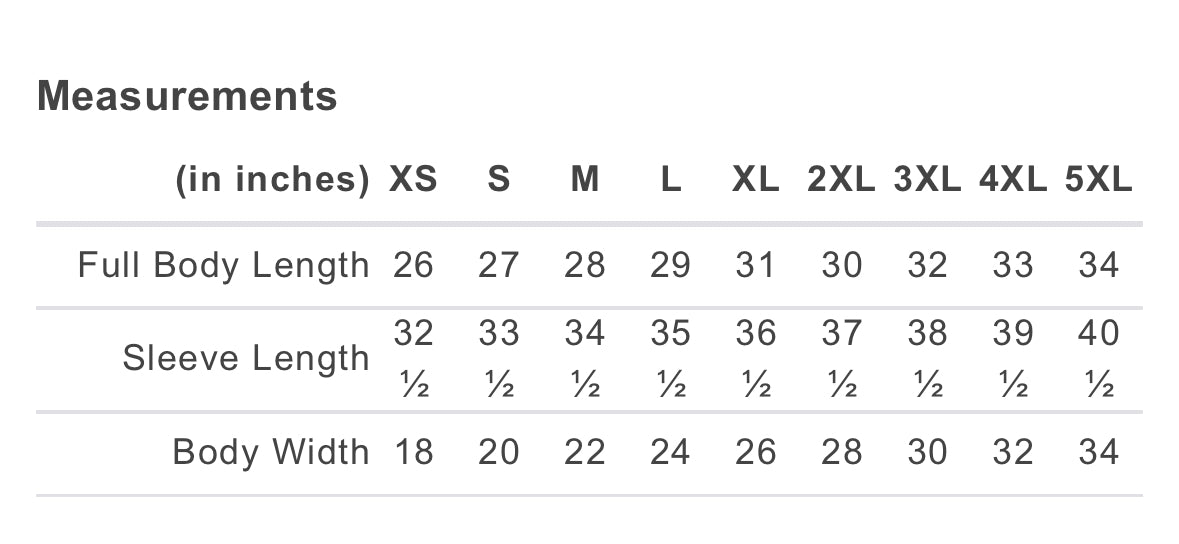The height and width of the screenshot is (544, 1179).
Task: Click the L size column header
Action: point(670,179)
